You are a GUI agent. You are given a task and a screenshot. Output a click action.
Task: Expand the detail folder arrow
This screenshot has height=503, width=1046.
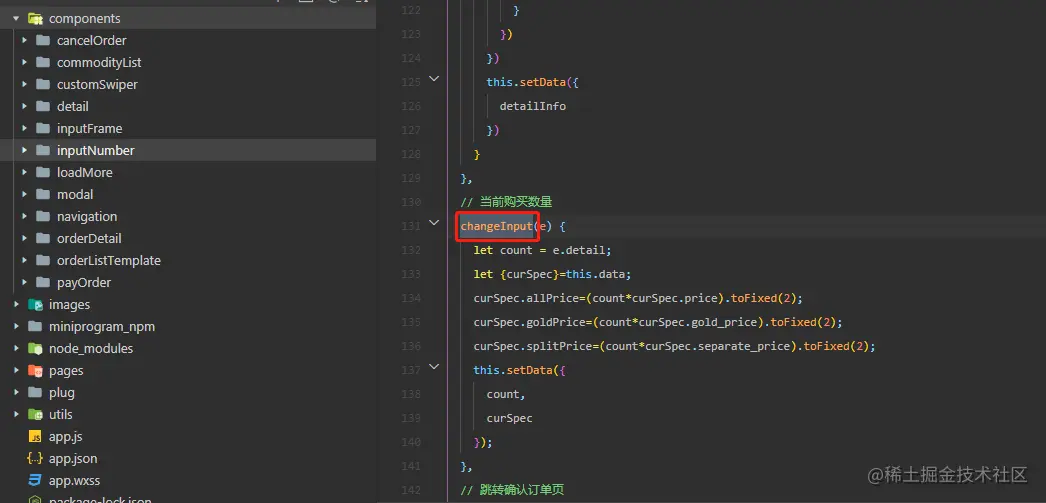tap(24, 107)
